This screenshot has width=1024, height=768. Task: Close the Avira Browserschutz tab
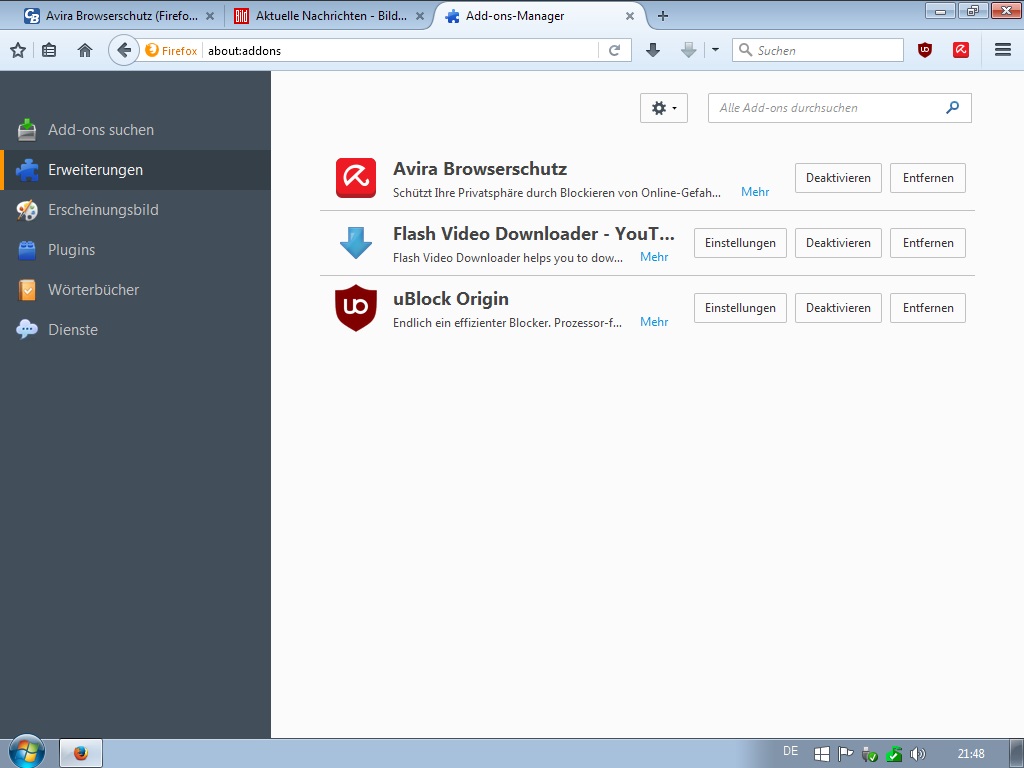click(x=210, y=16)
